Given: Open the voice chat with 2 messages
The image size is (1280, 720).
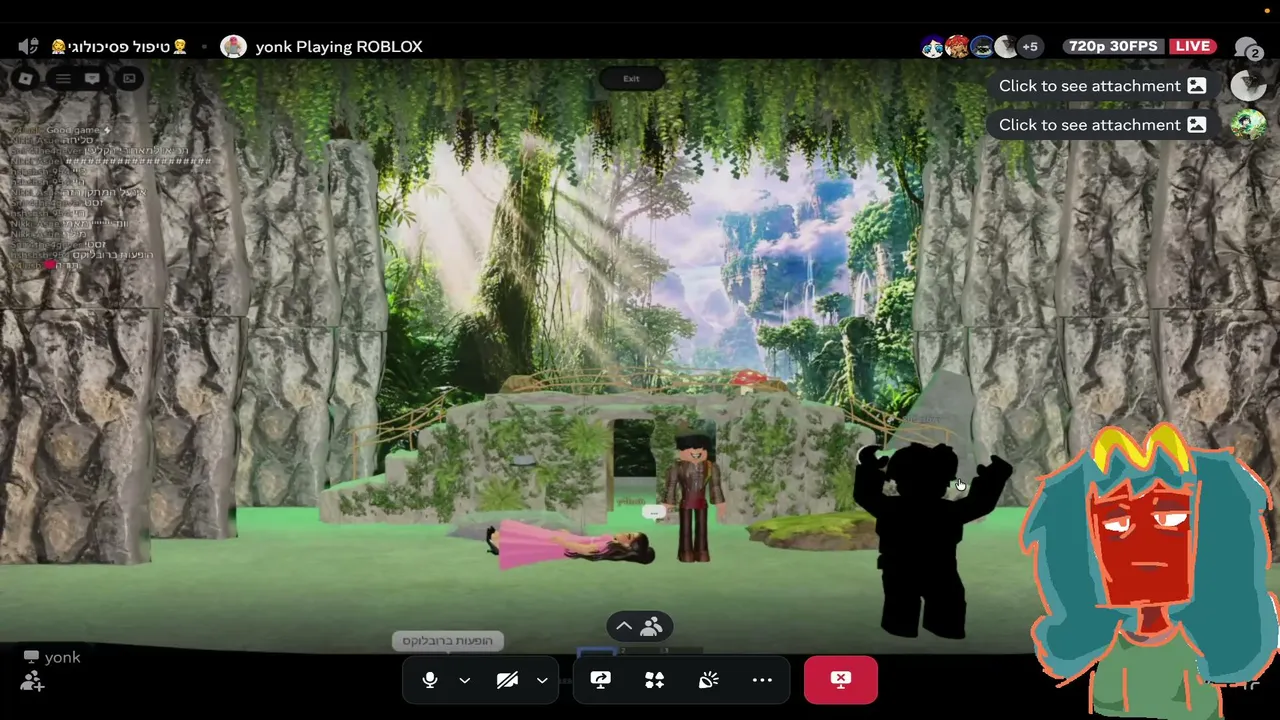Looking at the screenshot, I should [1247, 48].
